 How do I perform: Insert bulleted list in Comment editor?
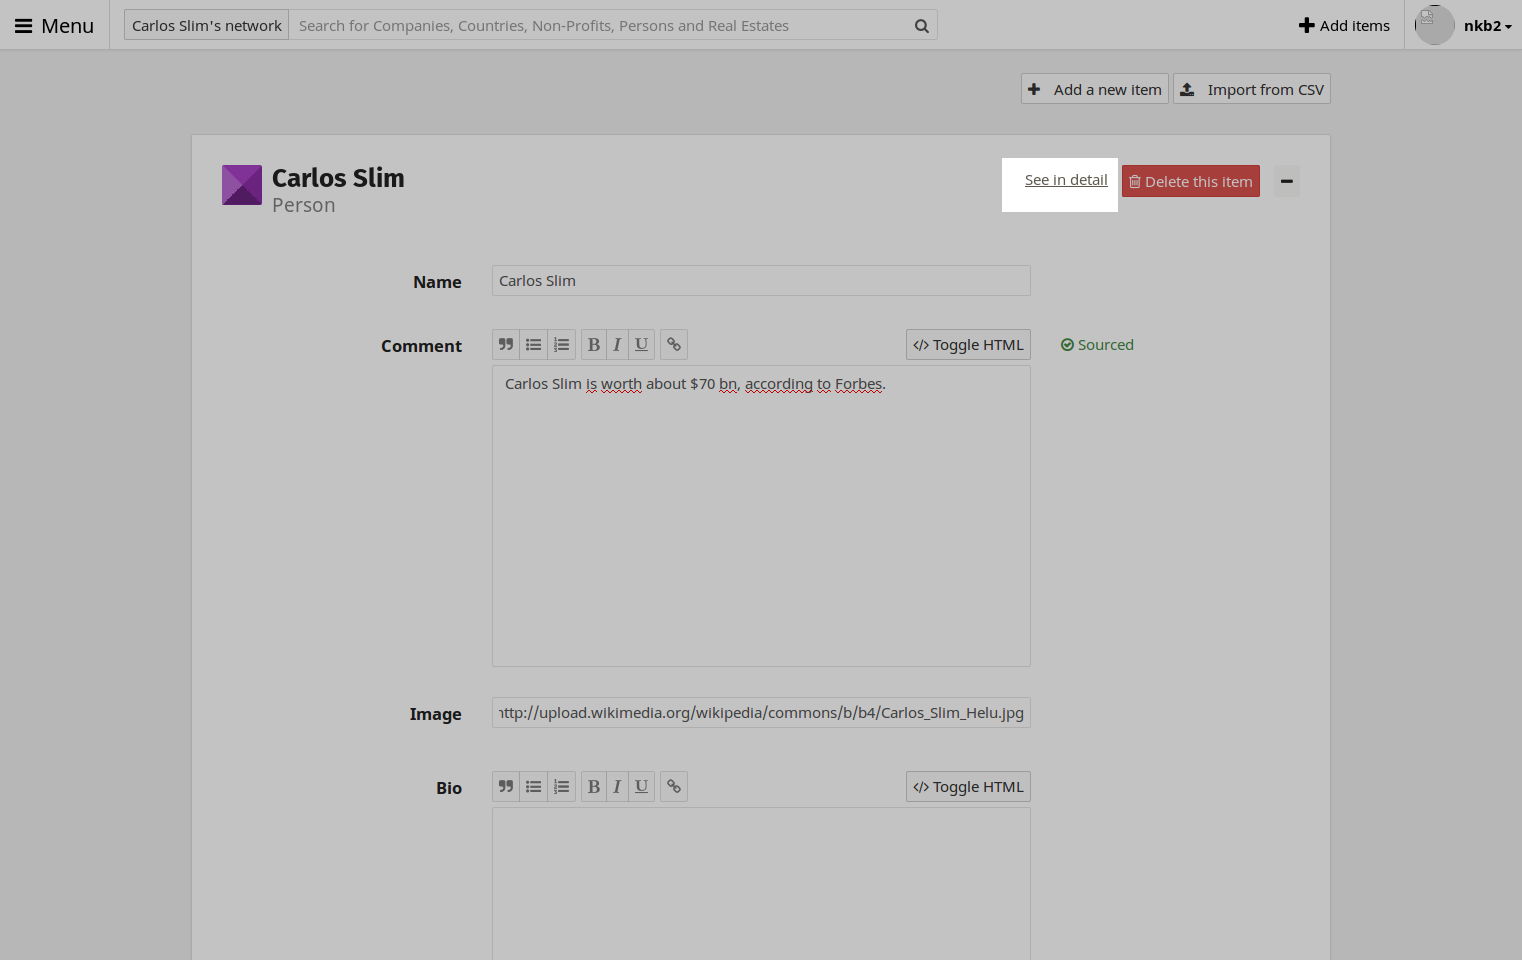pyautogui.click(x=534, y=345)
